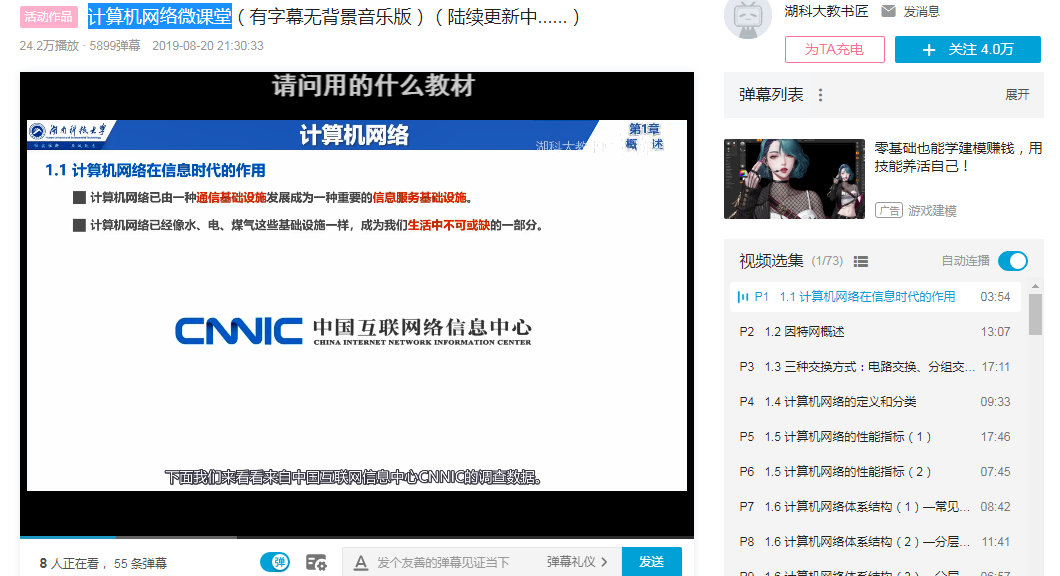Viewport: 1060px width, 576px height.
Task: Open the 3D modeling ad thumbnail
Action: tap(794, 179)
